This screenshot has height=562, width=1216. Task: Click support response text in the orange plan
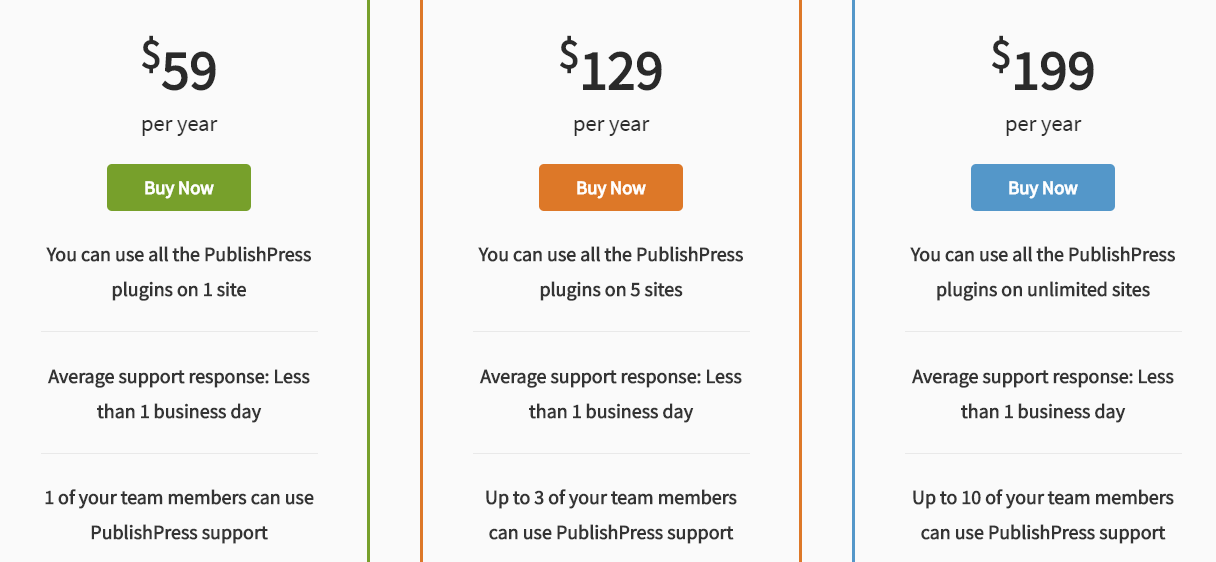click(611, 394)
